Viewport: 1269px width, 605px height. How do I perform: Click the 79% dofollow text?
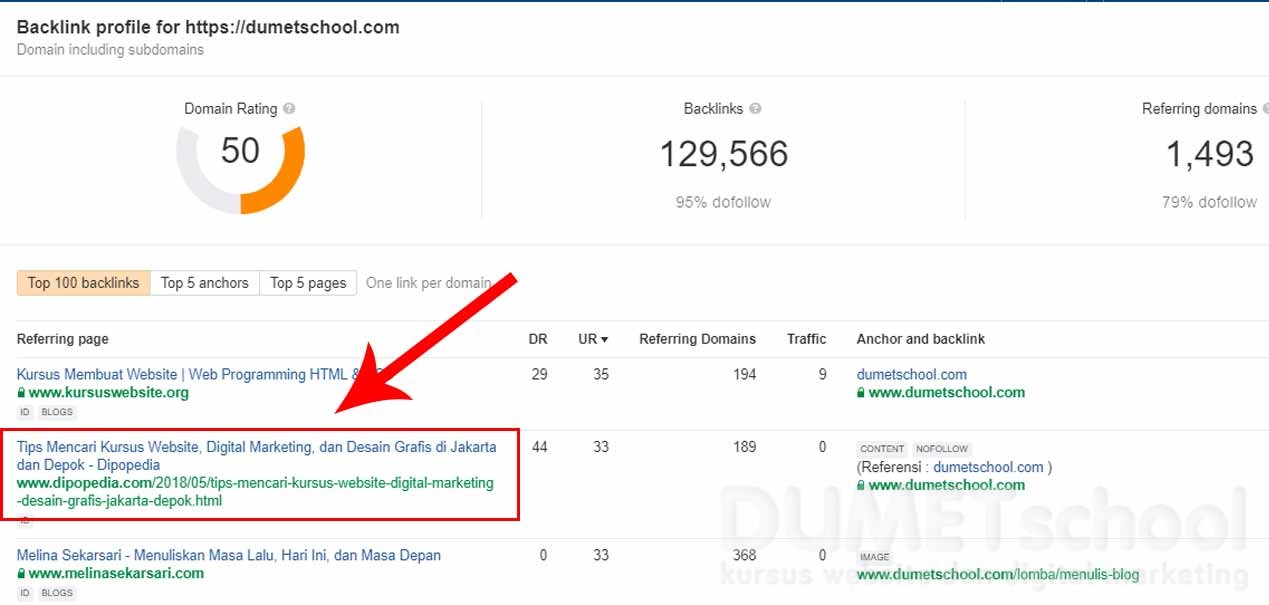(1209, 202)
